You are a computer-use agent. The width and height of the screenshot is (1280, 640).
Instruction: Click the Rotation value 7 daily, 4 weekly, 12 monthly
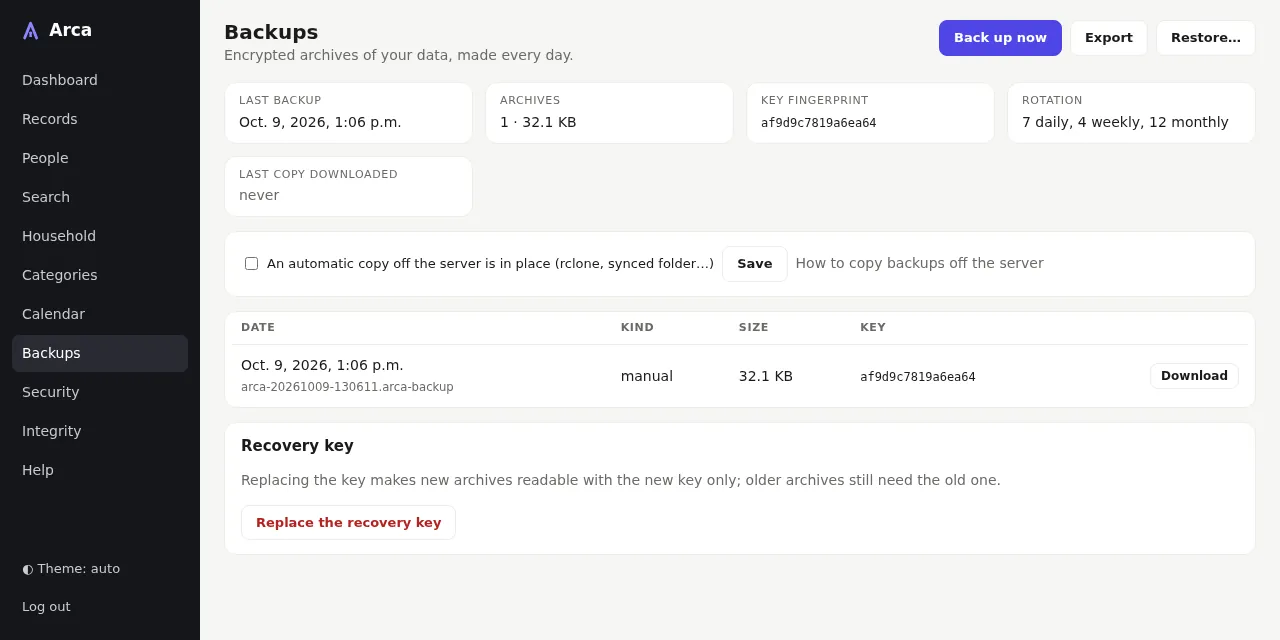pos(1125,122)
